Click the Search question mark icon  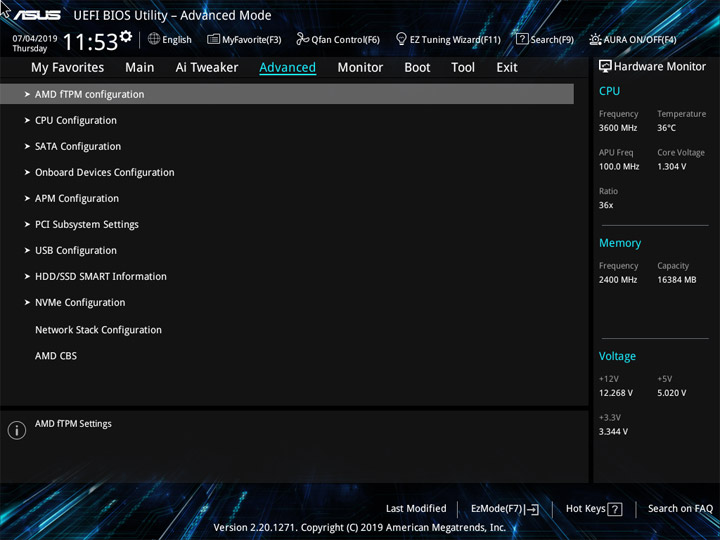coord(522,39)
